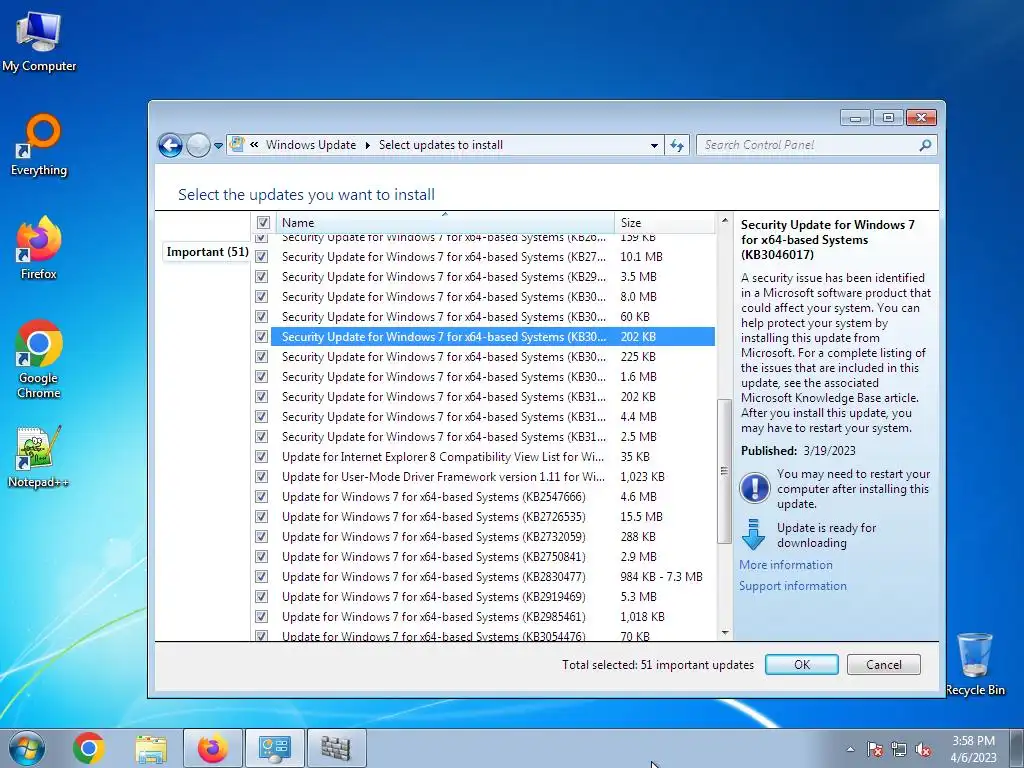Image resolution: width=1024 pixels, height=768 pixels.
Task: Open More information link
Action: (x=786, y=565)
